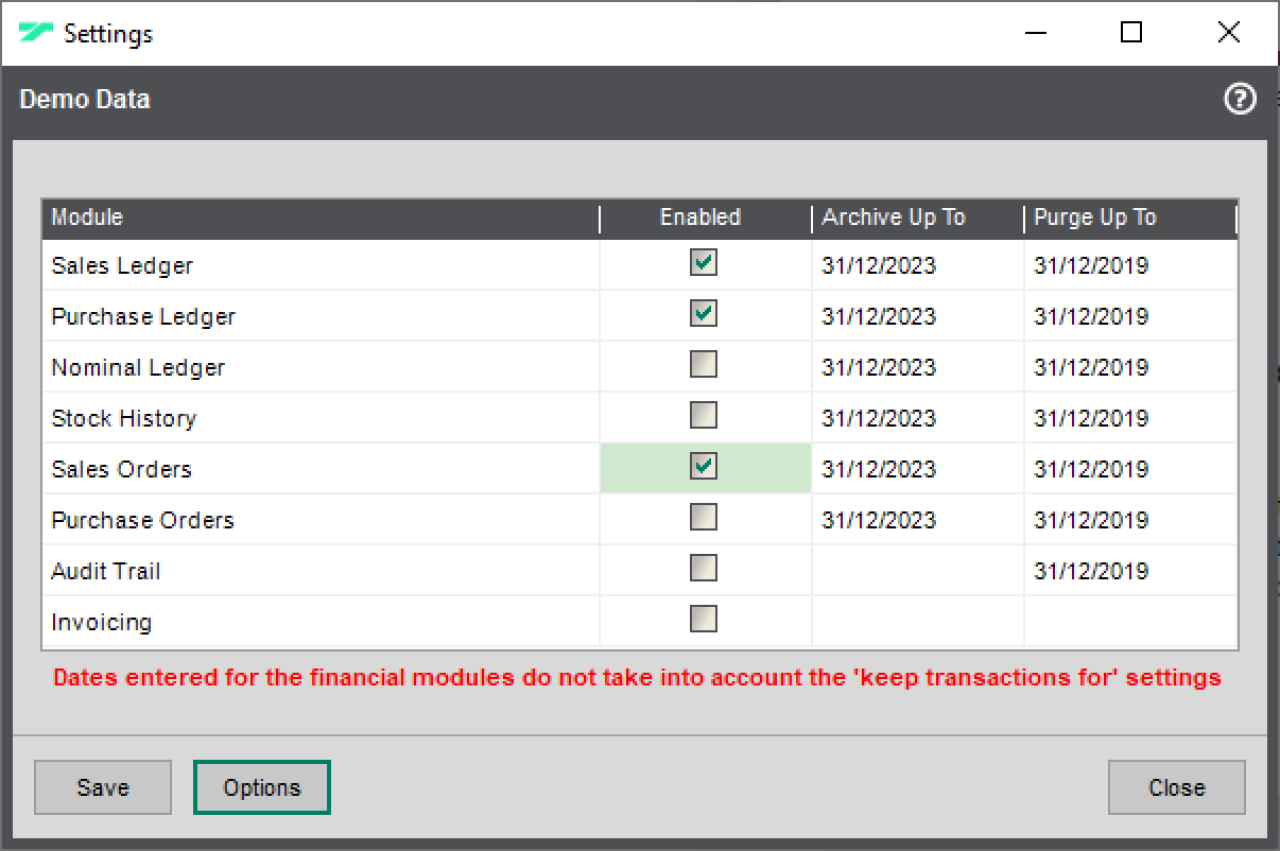Click the Archive Up To column header
1280x851 pixels.
coord(917,218)
